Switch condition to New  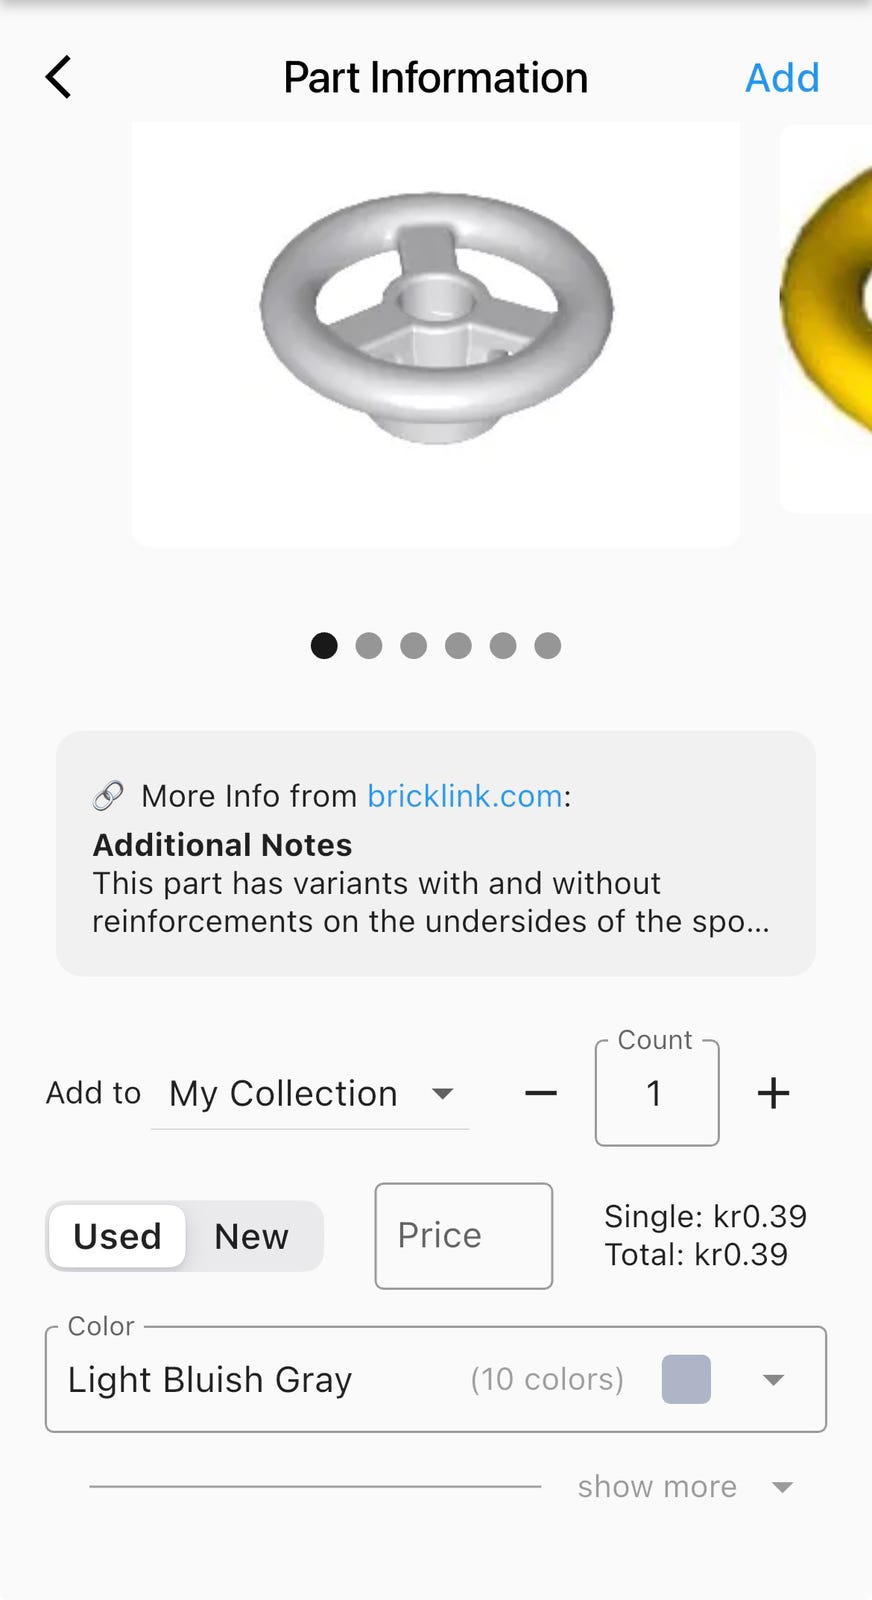[x=251, y=1236]
